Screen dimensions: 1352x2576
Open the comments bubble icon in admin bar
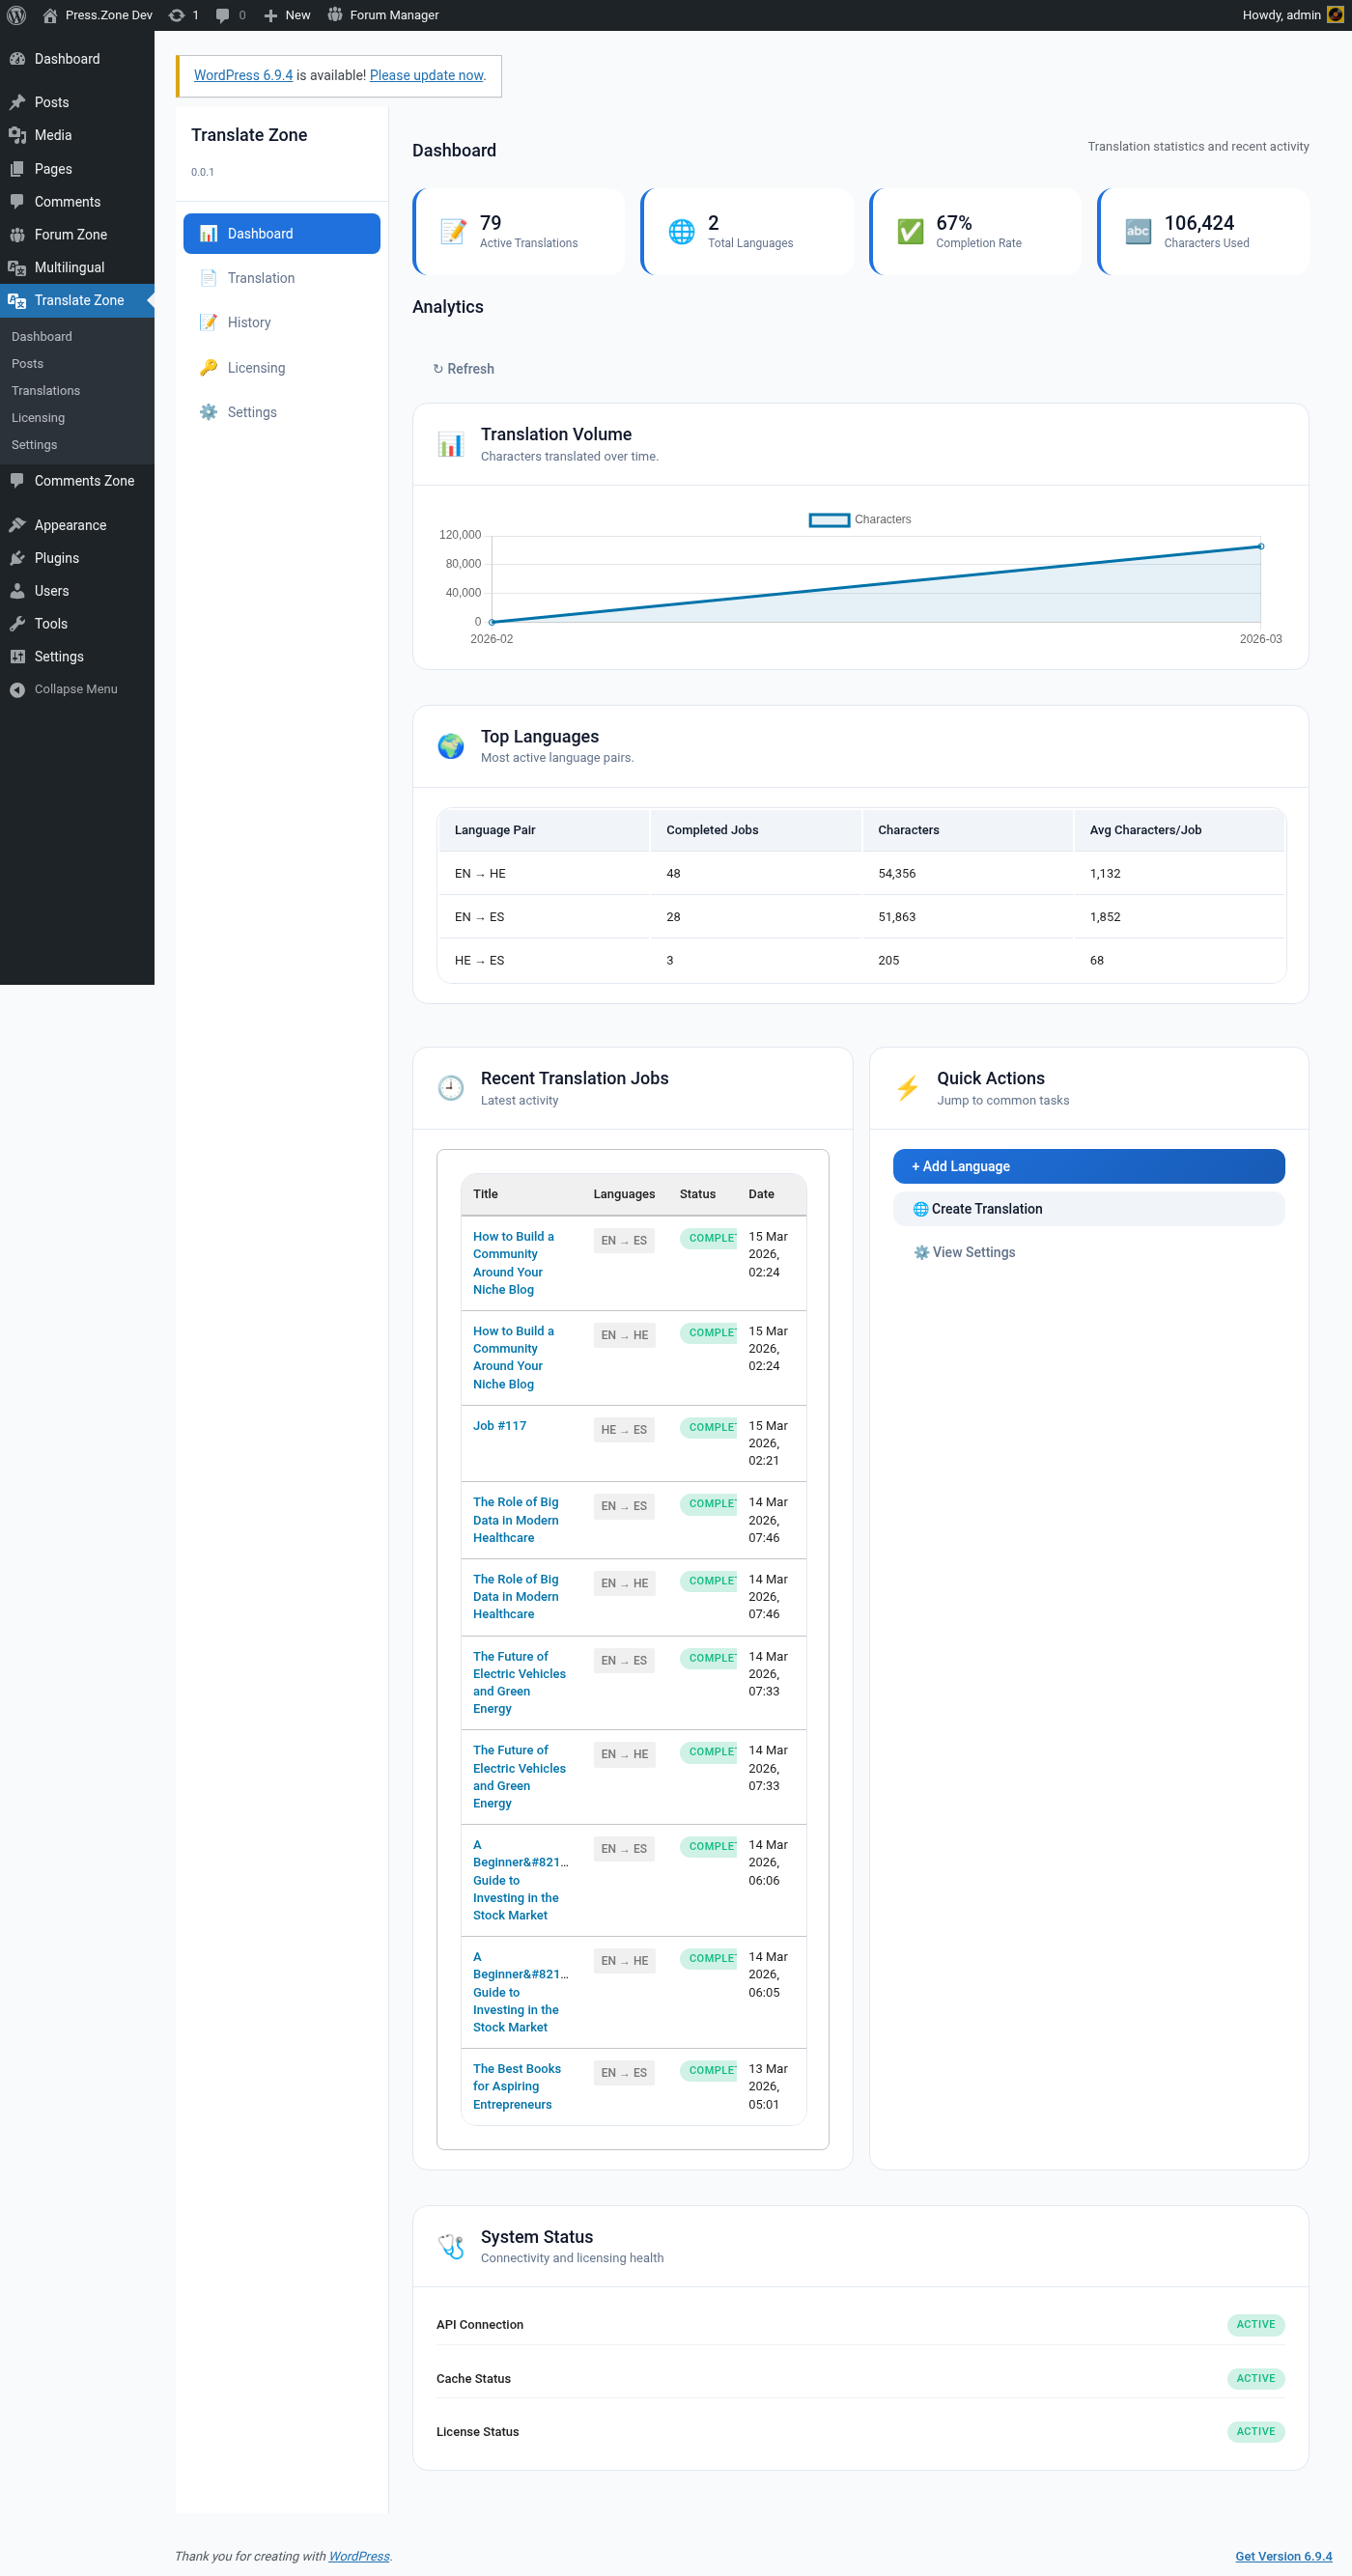click(223, 15)
